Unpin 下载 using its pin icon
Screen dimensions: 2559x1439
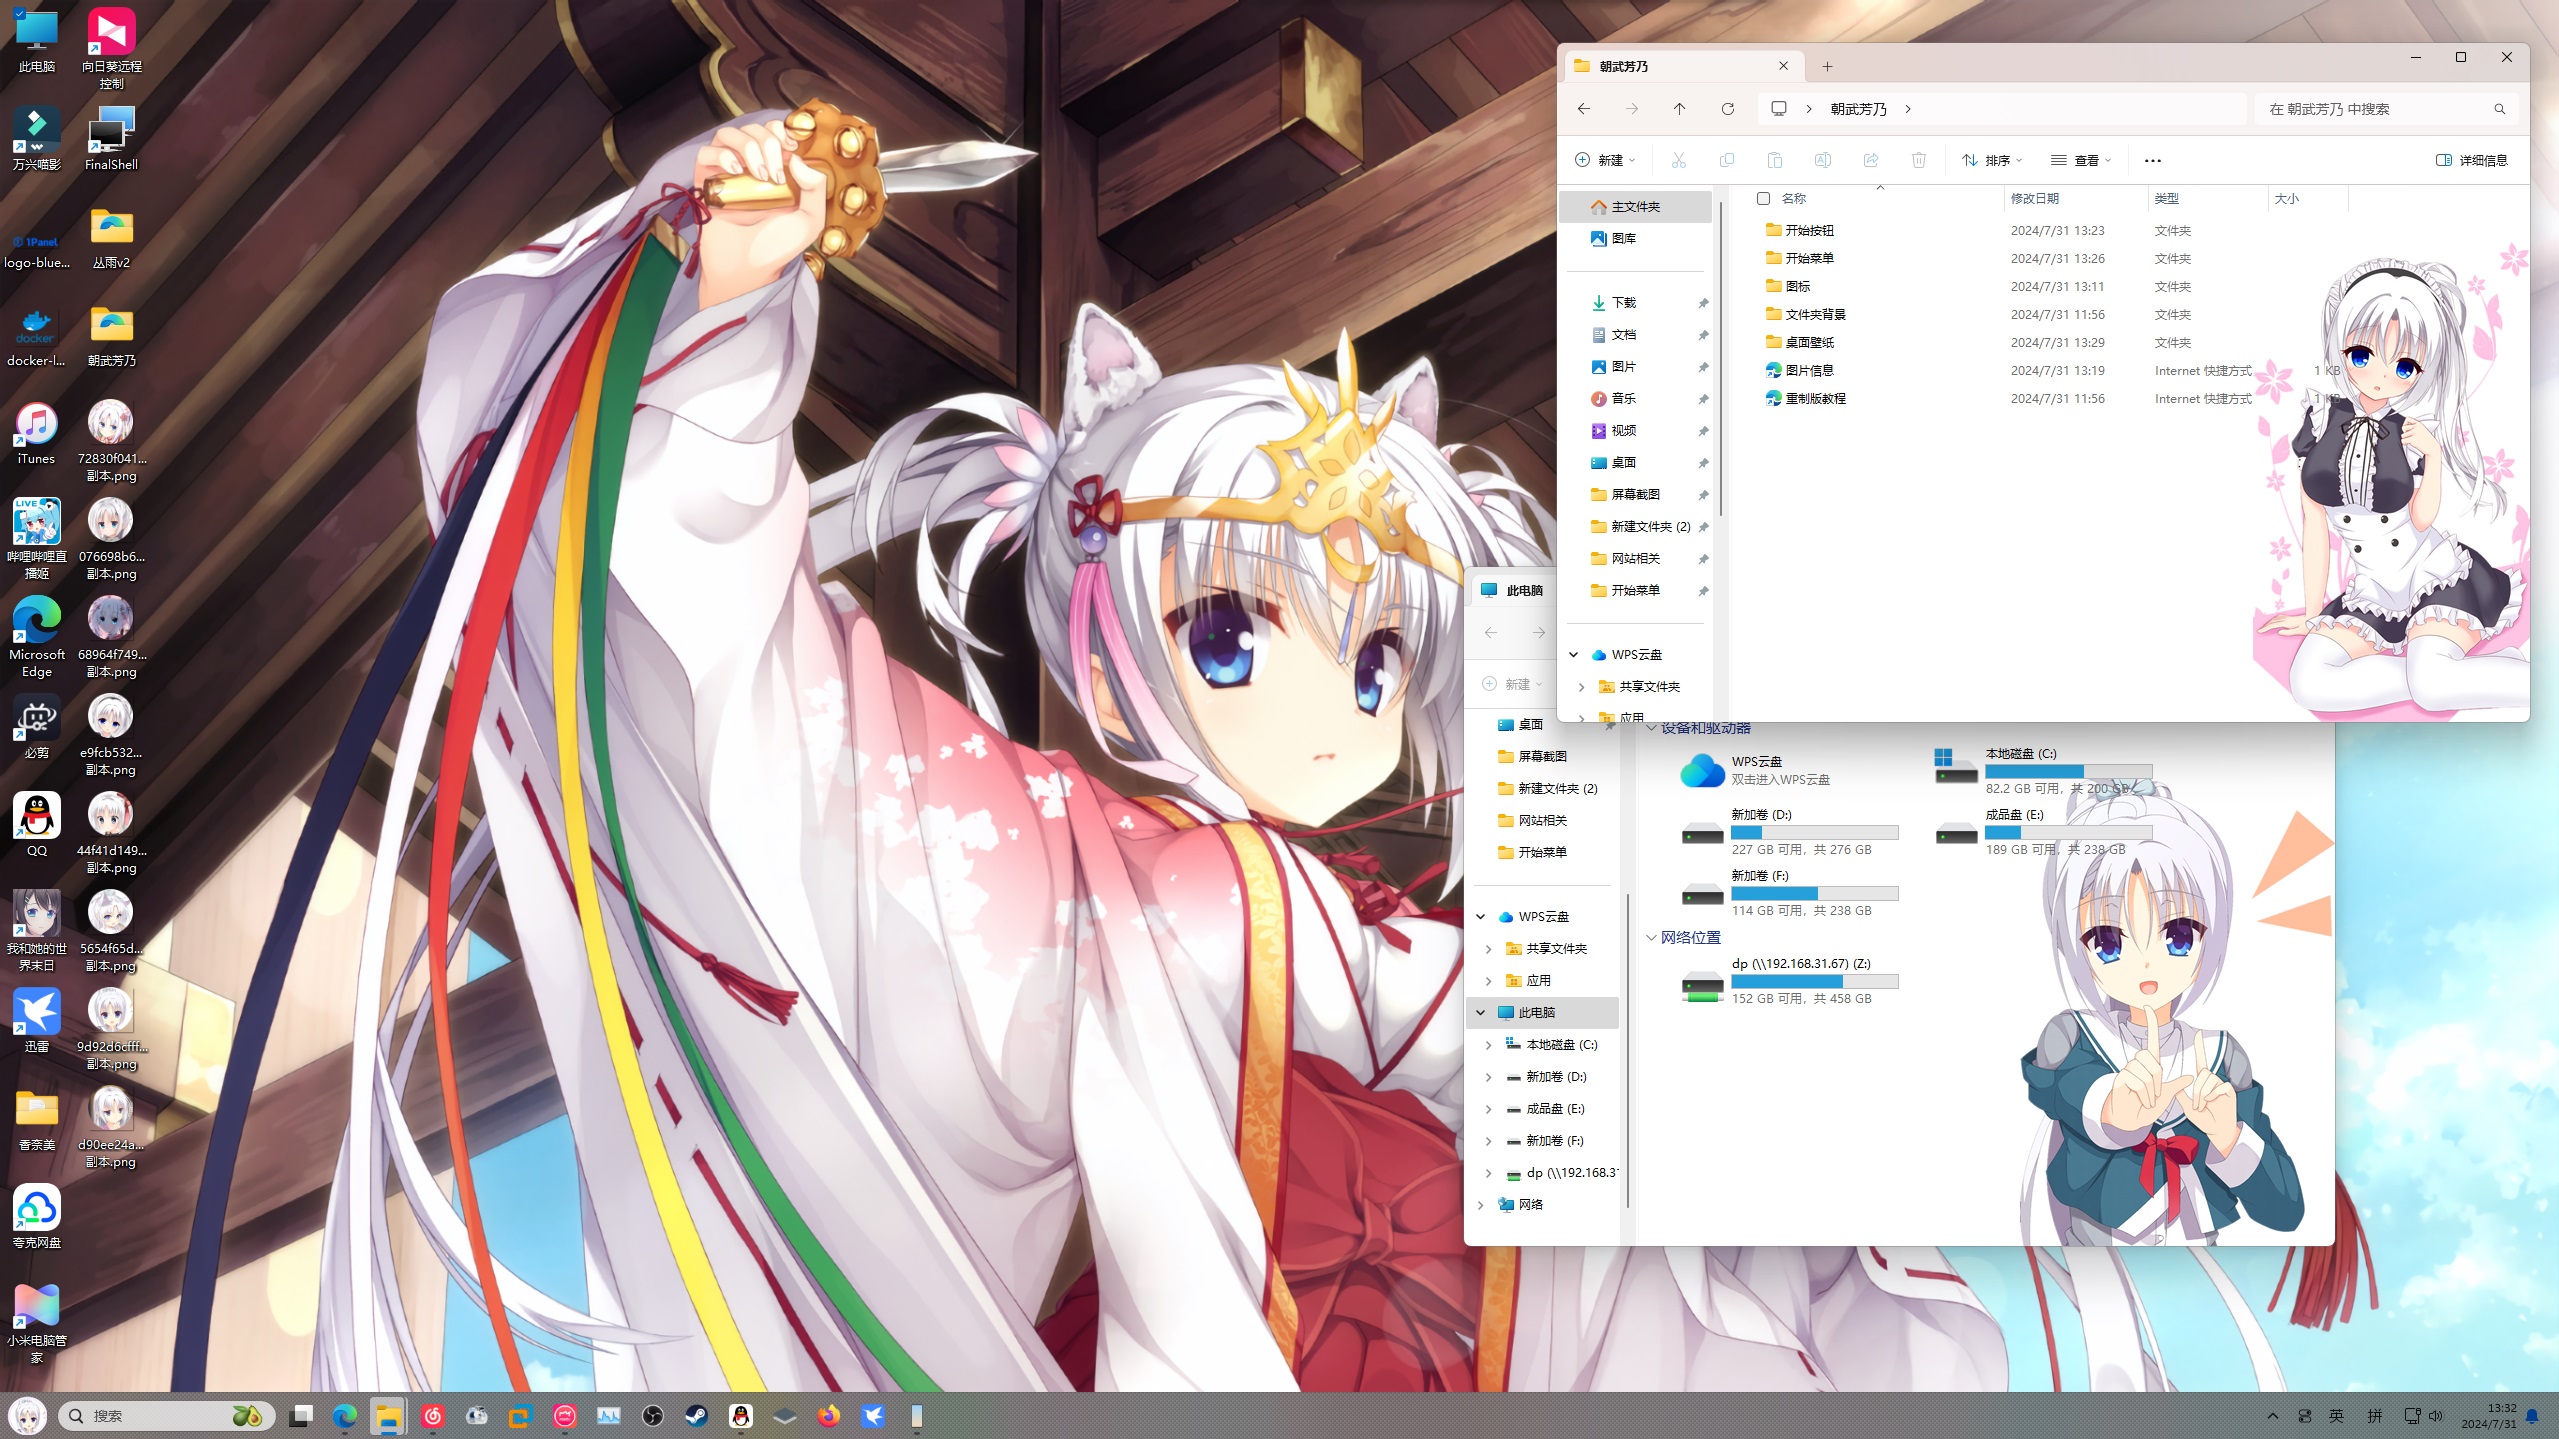(x=1703, y=303)
